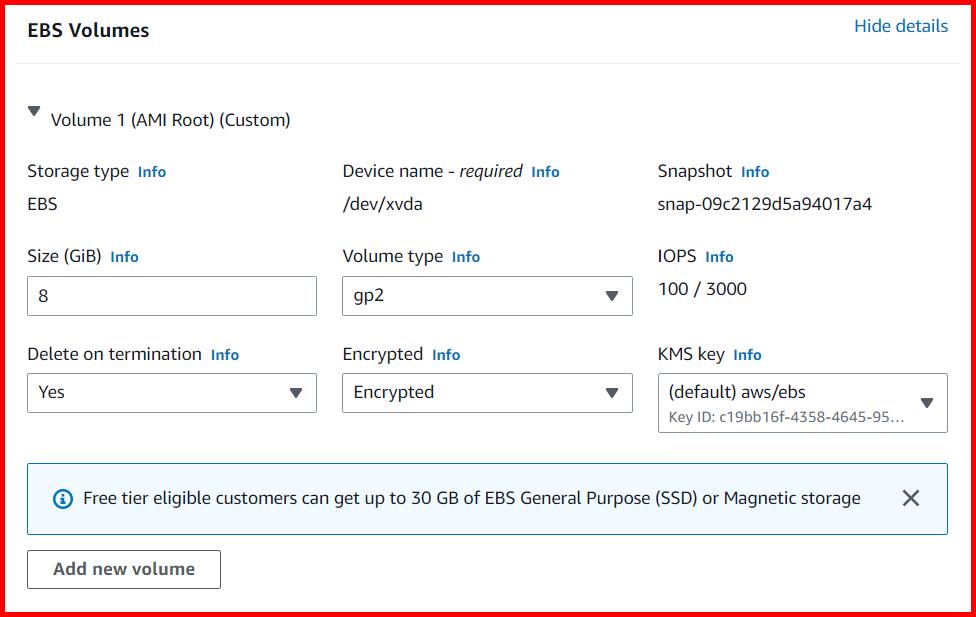Viewport: 976px width, 617px height.
Task: Open the KMS key dropdown showing aws/ebs
Action: click(803, 402)
